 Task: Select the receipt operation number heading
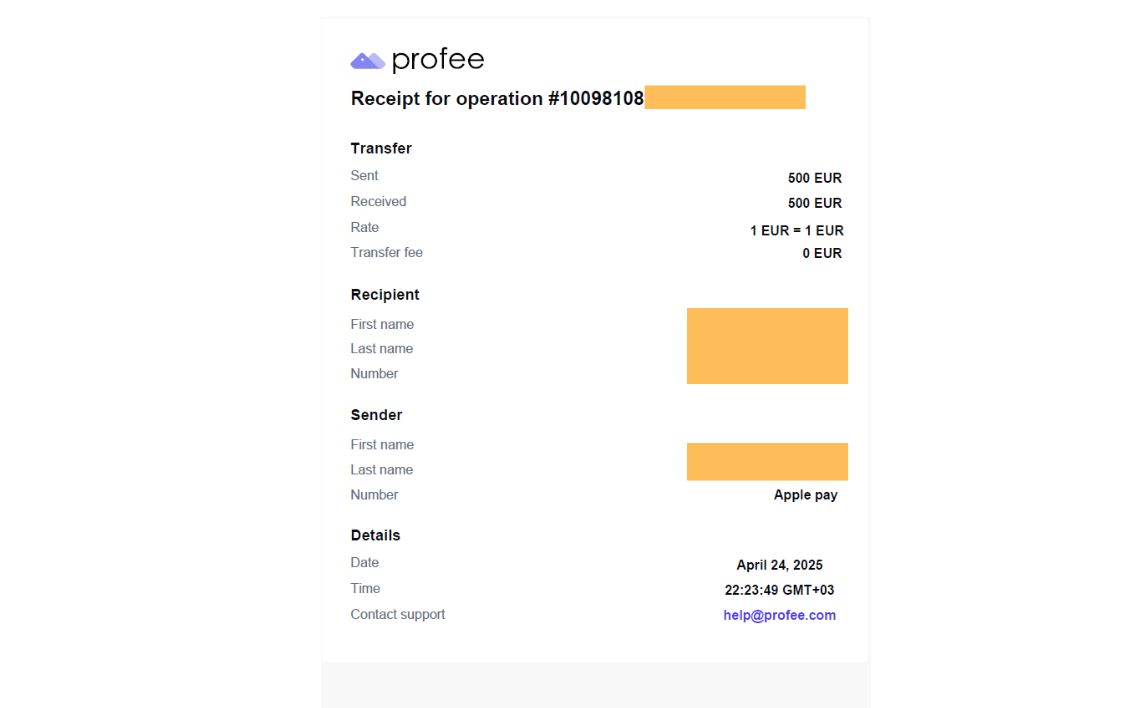[x=497, y=98]
